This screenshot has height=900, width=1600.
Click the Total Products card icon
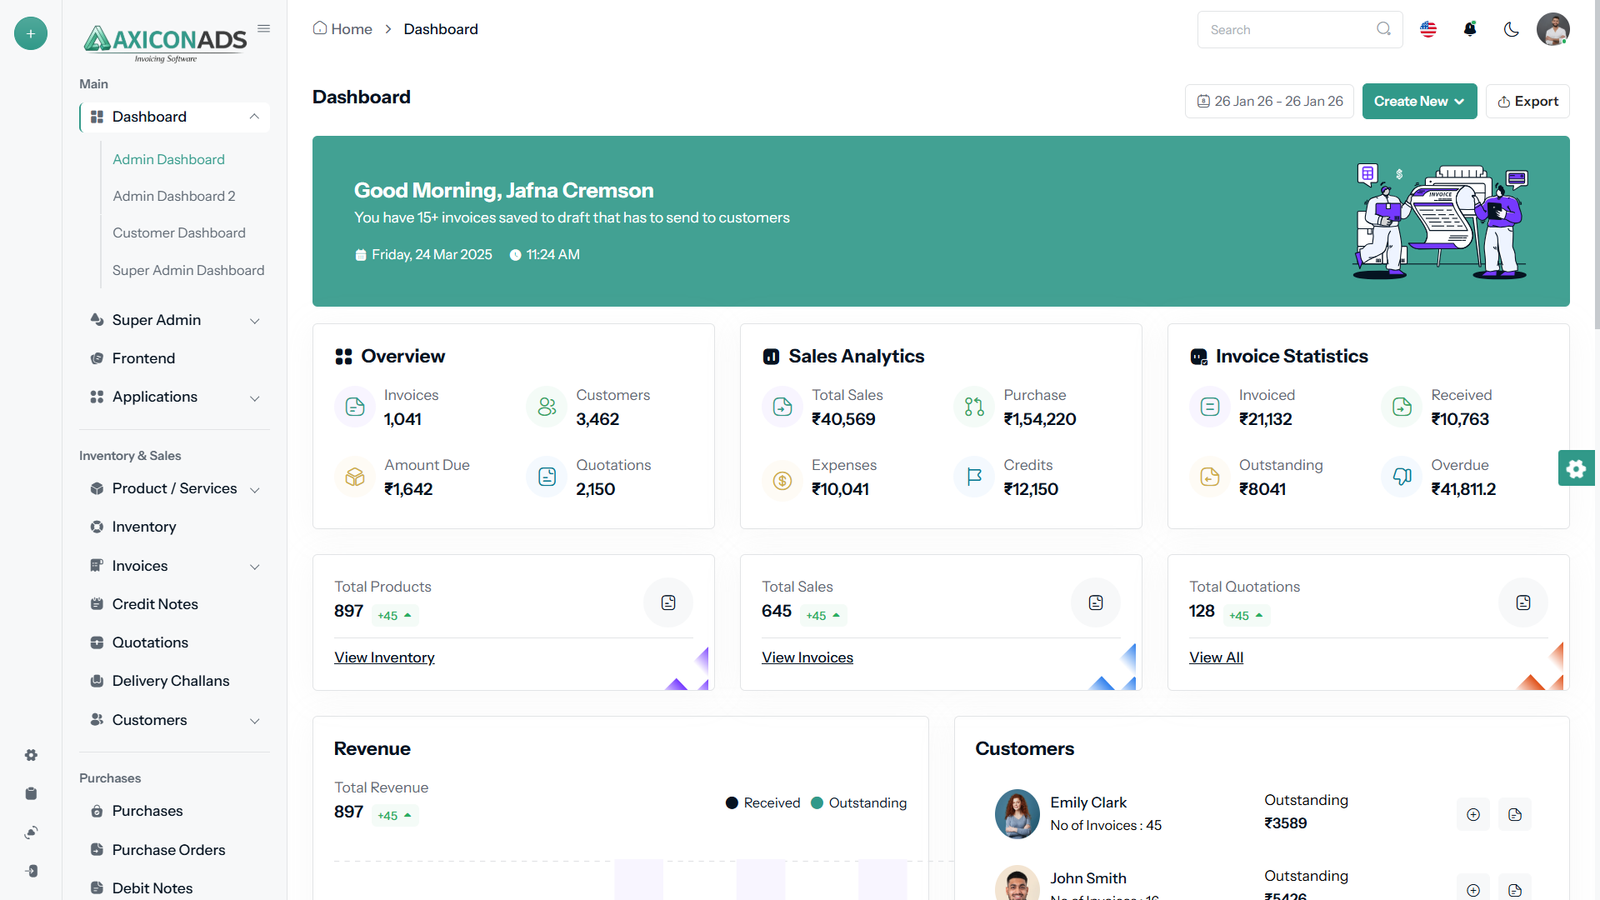click(x=668, y=603)
